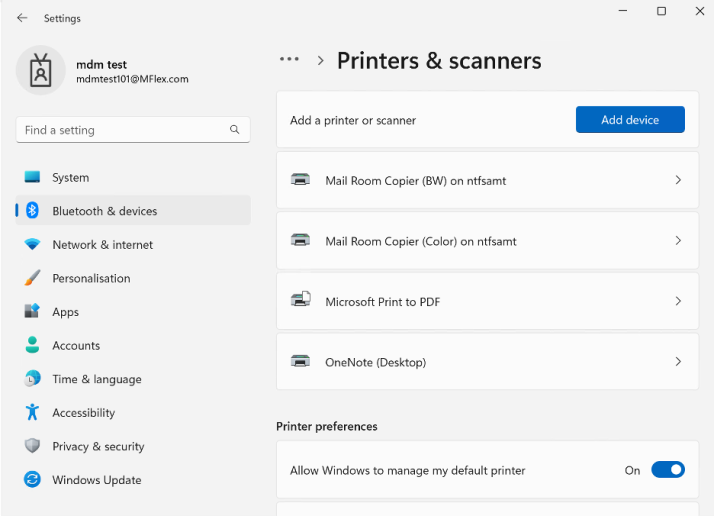The width and height of the screenshot is (714, 516).
Task: Open OneNote (Desktop) printer entry
Action: pyautogui.click(x=487, y=362)
